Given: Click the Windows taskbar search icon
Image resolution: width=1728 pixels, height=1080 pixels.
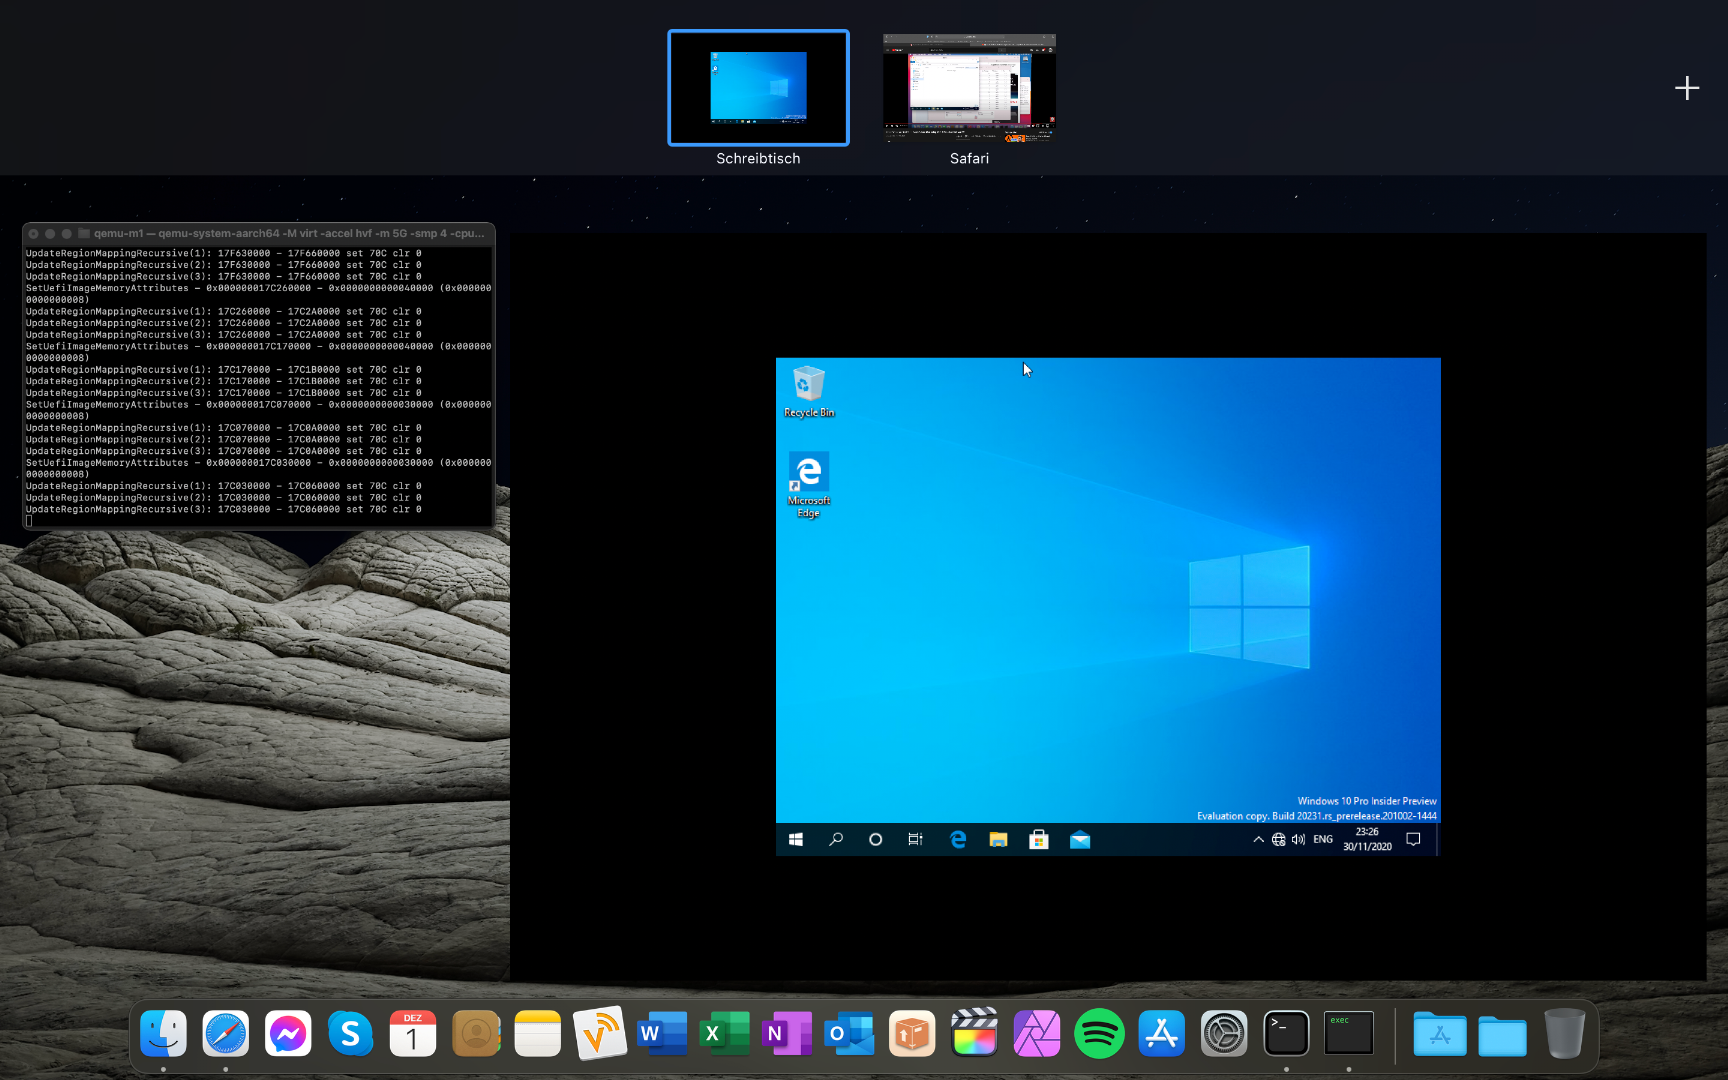Looking at the screenshot, I should coord(836,840).
